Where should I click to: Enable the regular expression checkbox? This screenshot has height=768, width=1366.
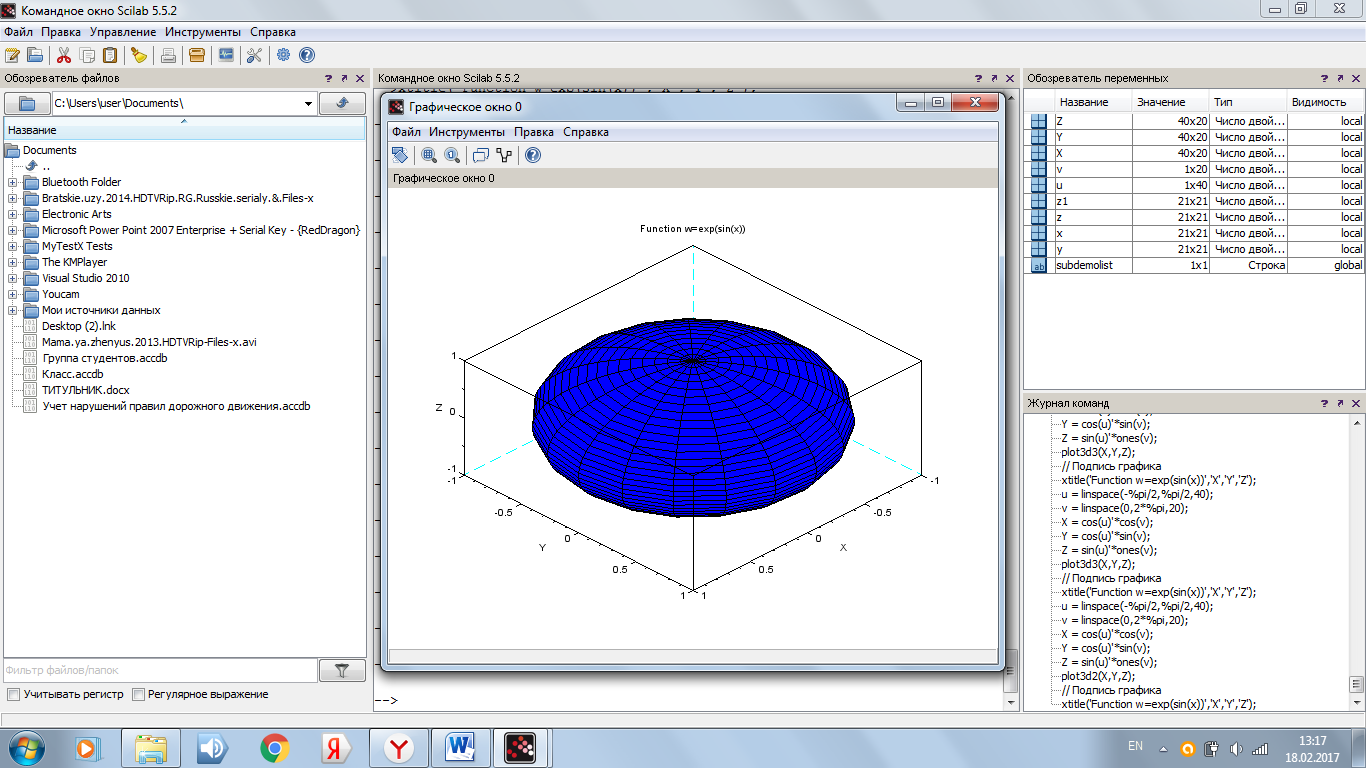139,694
